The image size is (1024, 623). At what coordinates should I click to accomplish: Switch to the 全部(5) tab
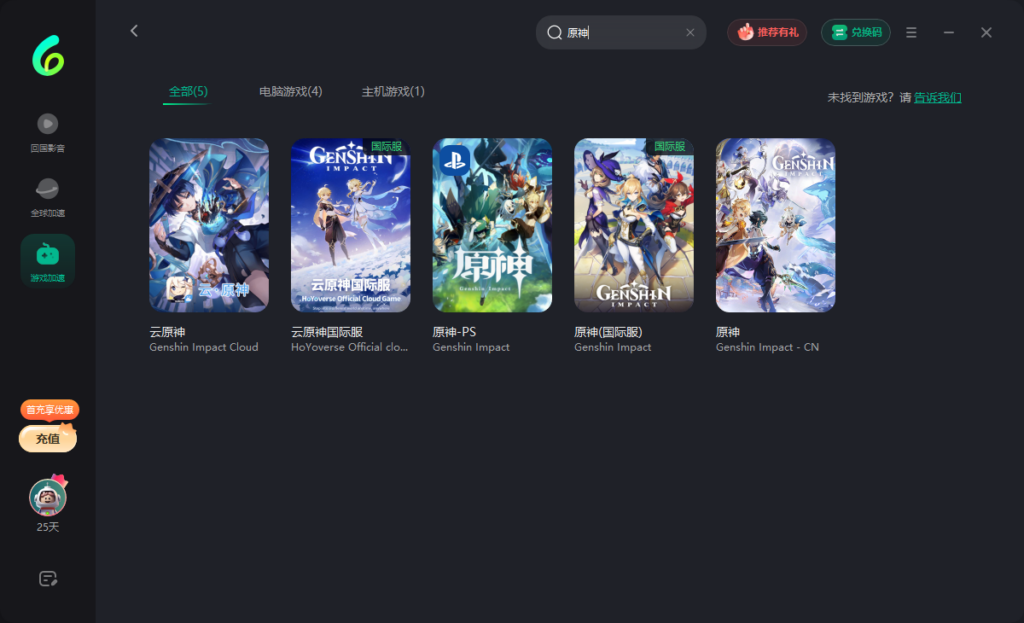tap(188, 92)
